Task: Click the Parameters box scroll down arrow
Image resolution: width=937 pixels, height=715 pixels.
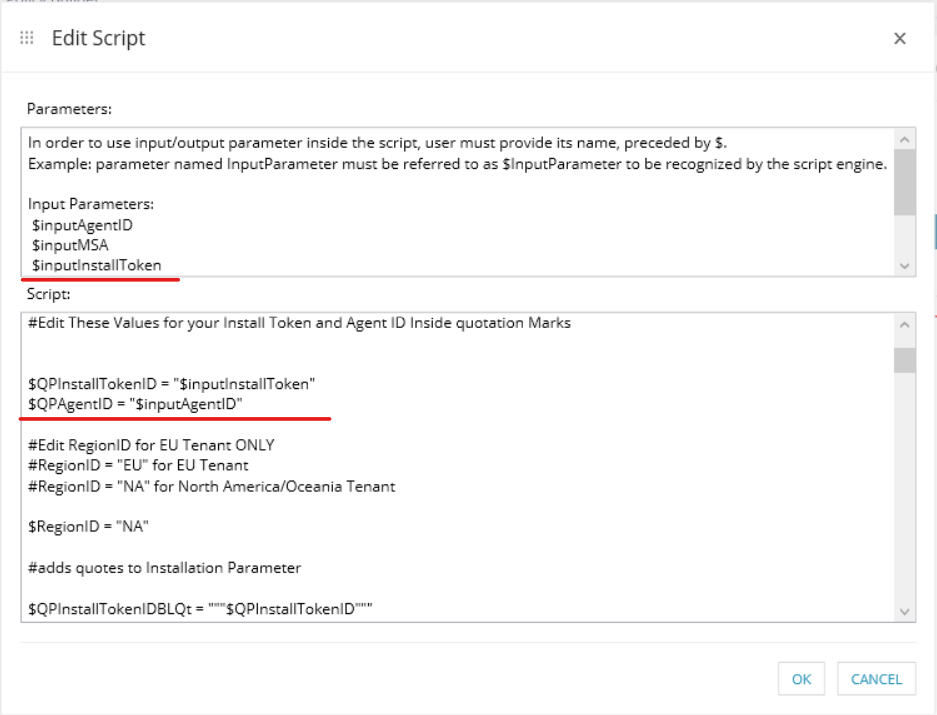Action: [904, 265]
